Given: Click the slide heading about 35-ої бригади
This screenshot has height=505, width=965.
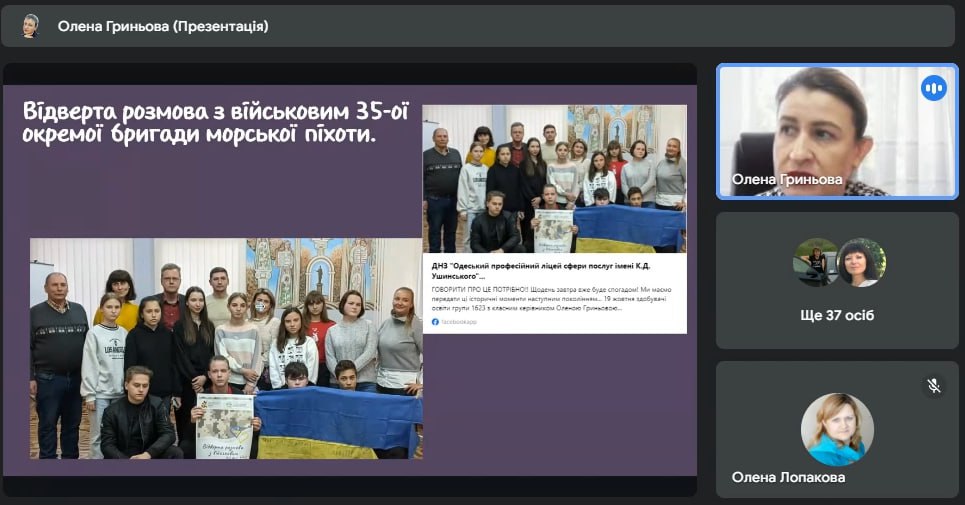Looking at the screenshot, I should coord(215,120).
